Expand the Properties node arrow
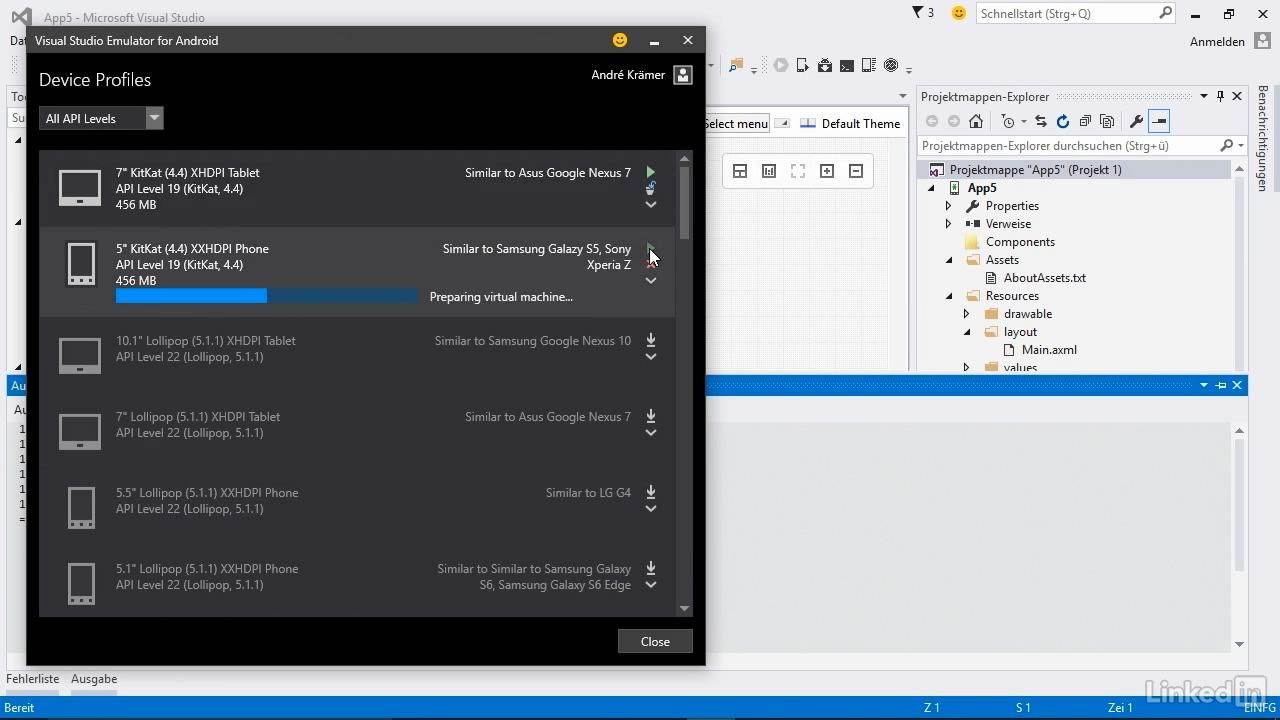This screenshot has height=720, width=1280. tap(949, 206)
